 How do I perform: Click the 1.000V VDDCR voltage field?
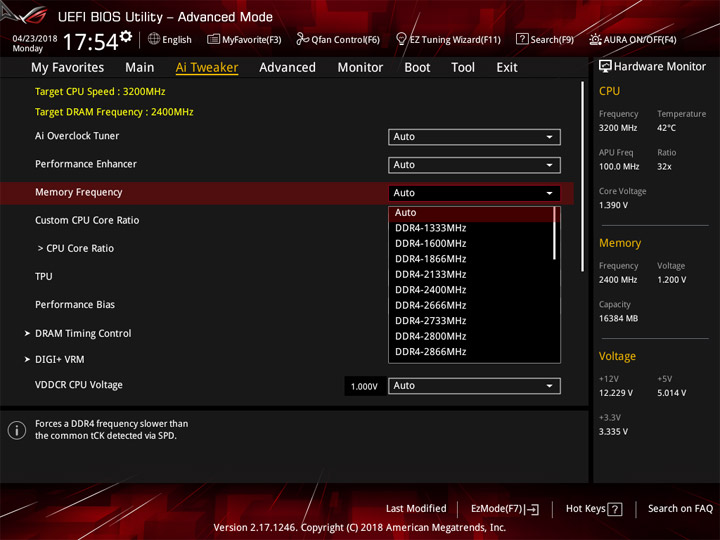pos(364,387)
